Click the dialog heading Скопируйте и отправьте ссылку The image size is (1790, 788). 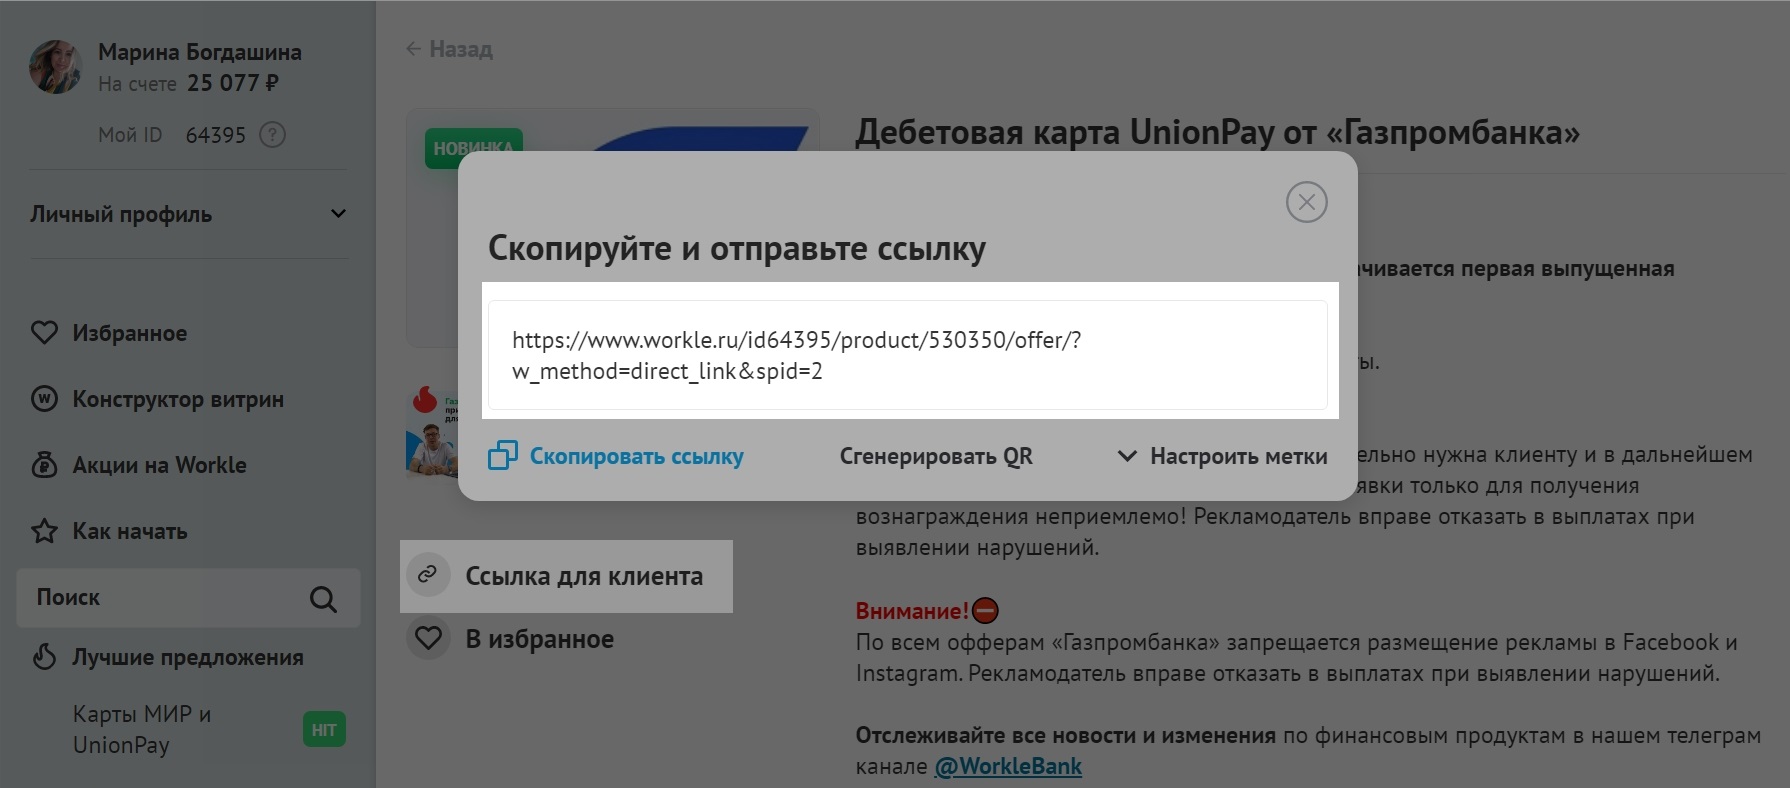coord(737,248)
